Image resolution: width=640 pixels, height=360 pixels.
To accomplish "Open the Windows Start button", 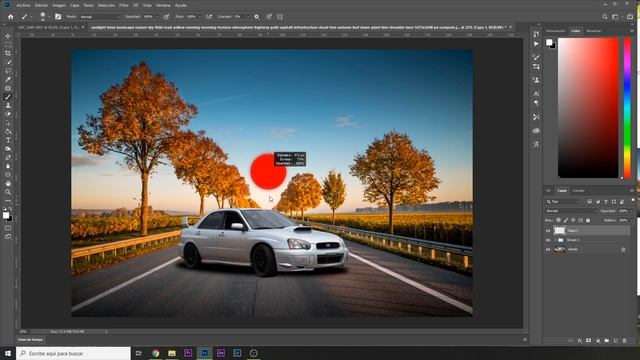I will coord(7,353).
